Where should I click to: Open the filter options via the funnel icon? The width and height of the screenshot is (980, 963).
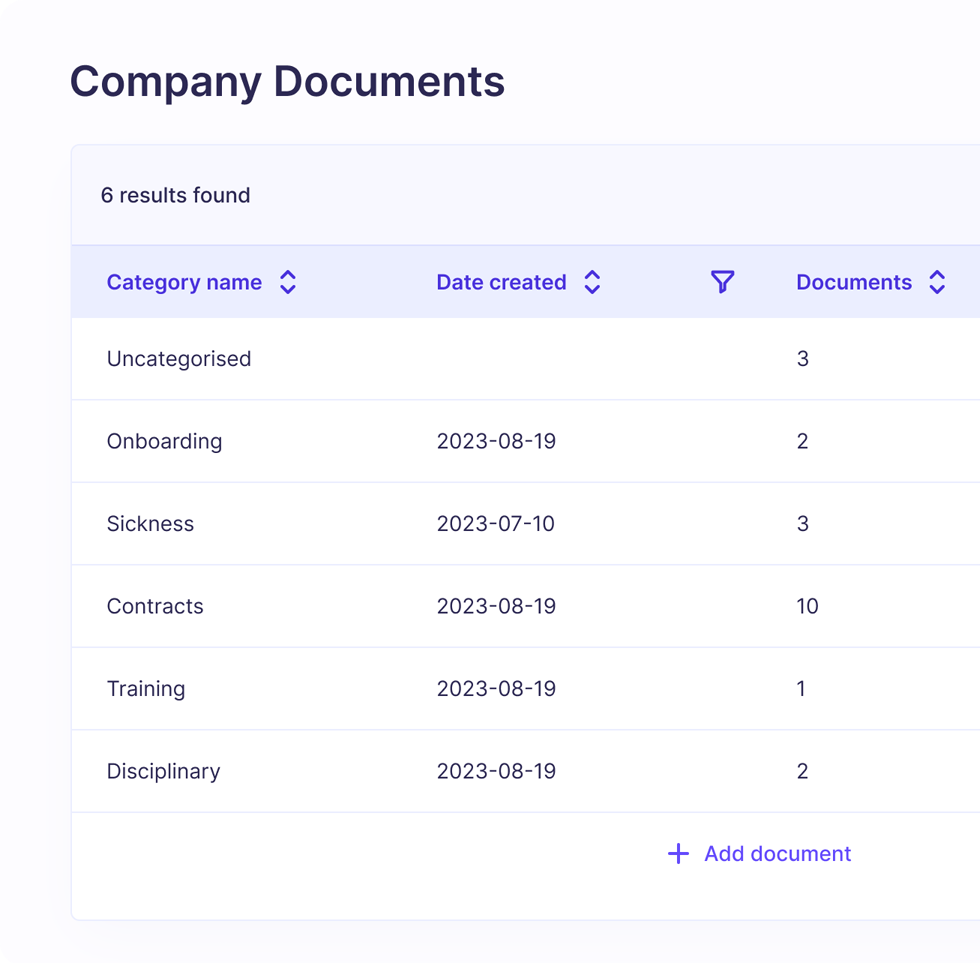click(722, 282)
